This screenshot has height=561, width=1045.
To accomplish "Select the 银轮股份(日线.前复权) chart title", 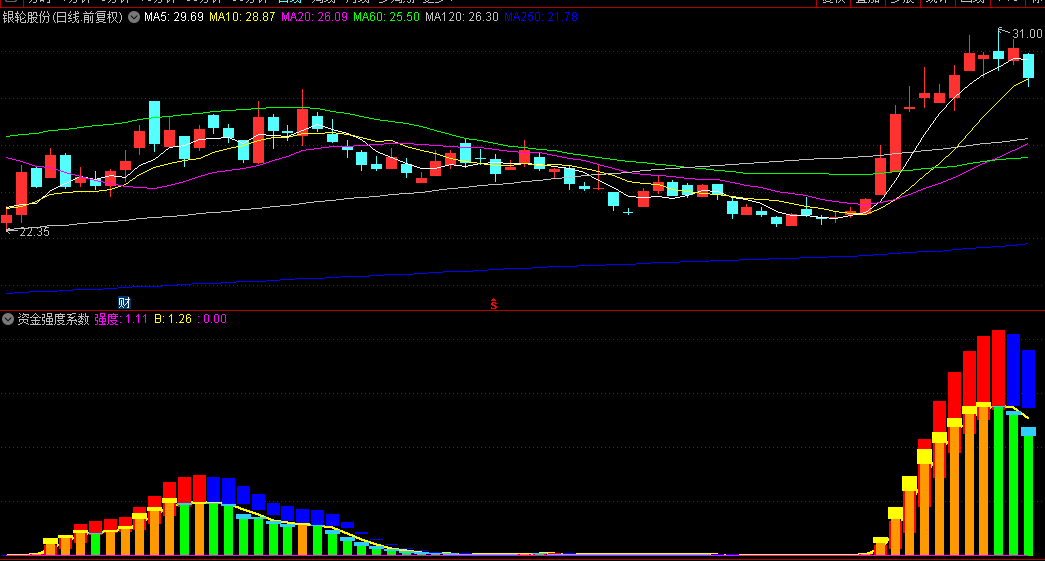I will [63, 17].
